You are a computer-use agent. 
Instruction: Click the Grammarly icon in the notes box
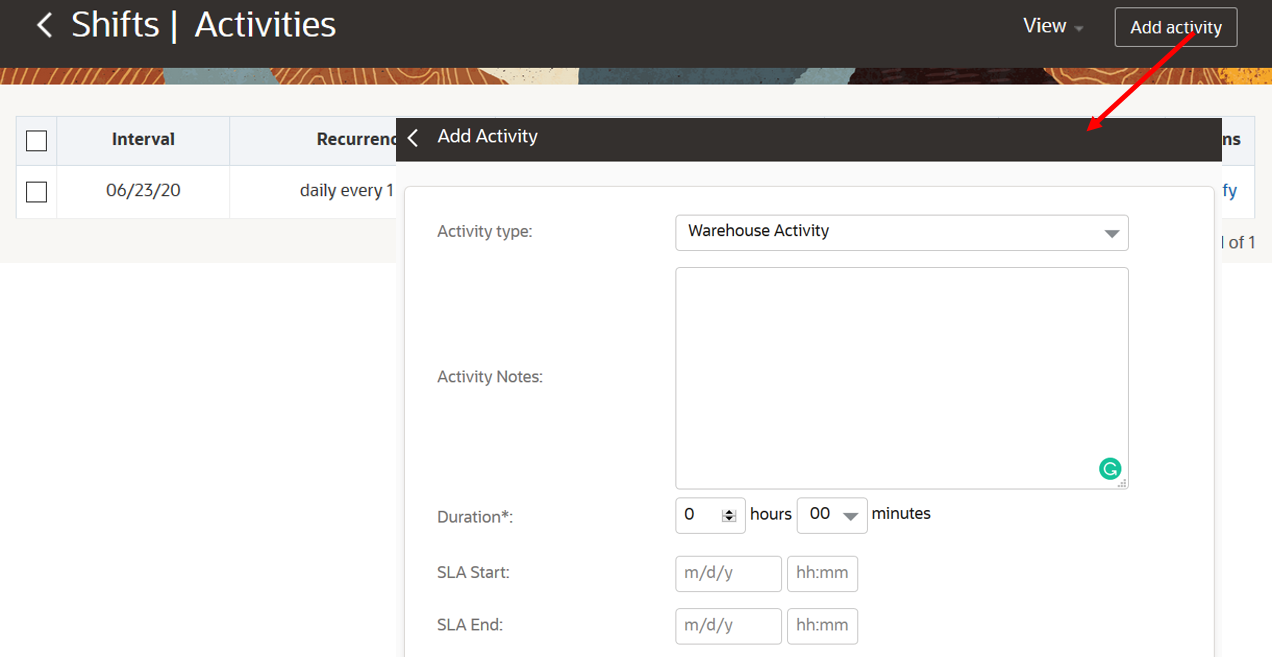pos(1109,468)
